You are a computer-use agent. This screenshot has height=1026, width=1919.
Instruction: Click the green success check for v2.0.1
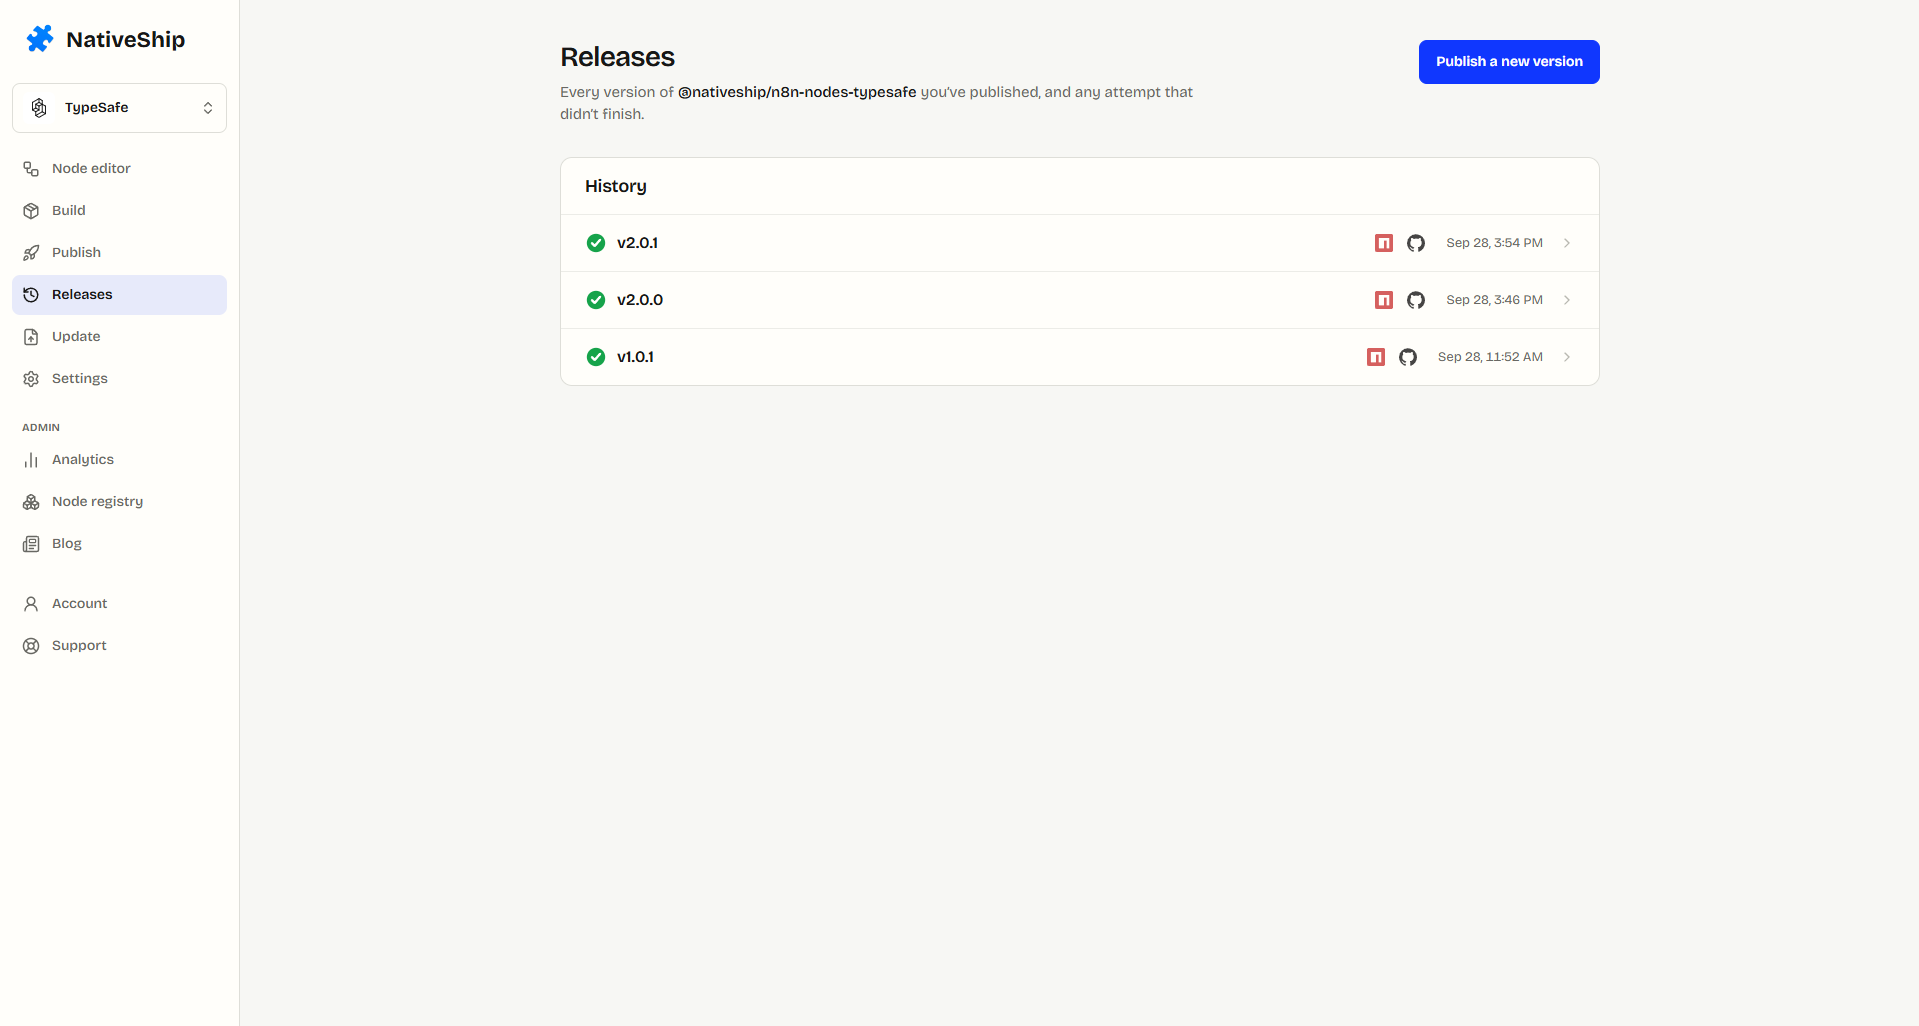[596, 243]
